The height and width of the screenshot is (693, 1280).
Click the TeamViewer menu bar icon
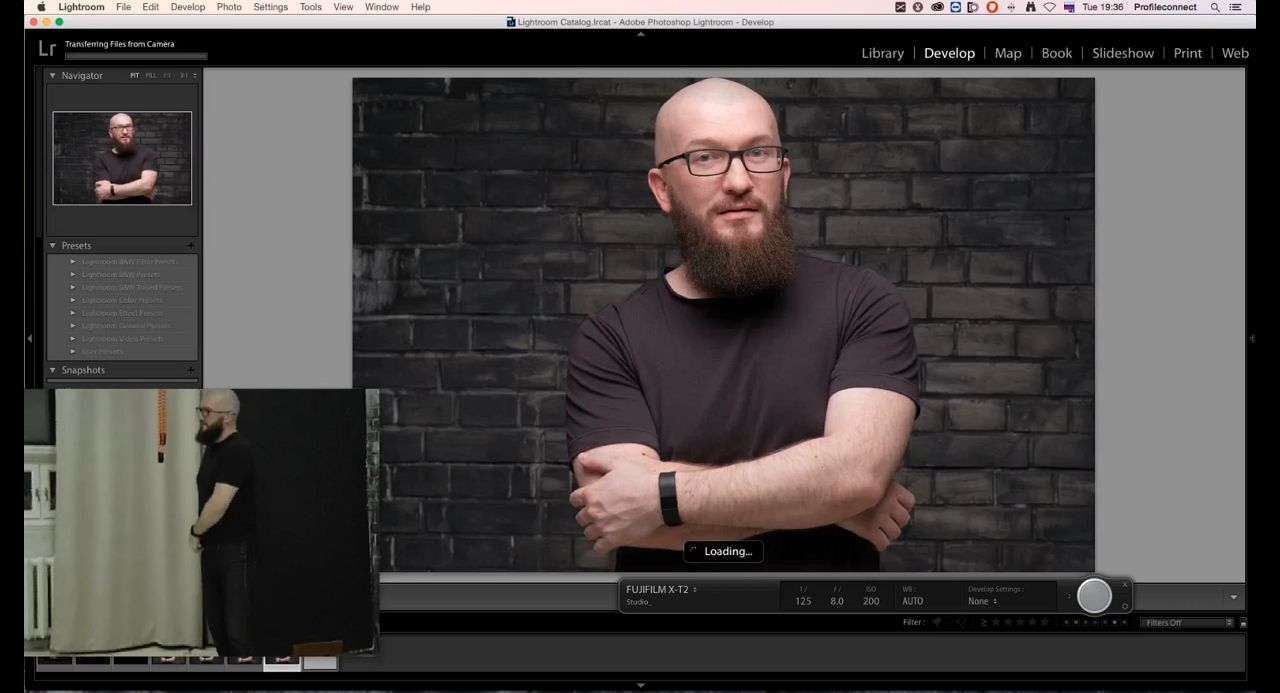tap(955, 7)
